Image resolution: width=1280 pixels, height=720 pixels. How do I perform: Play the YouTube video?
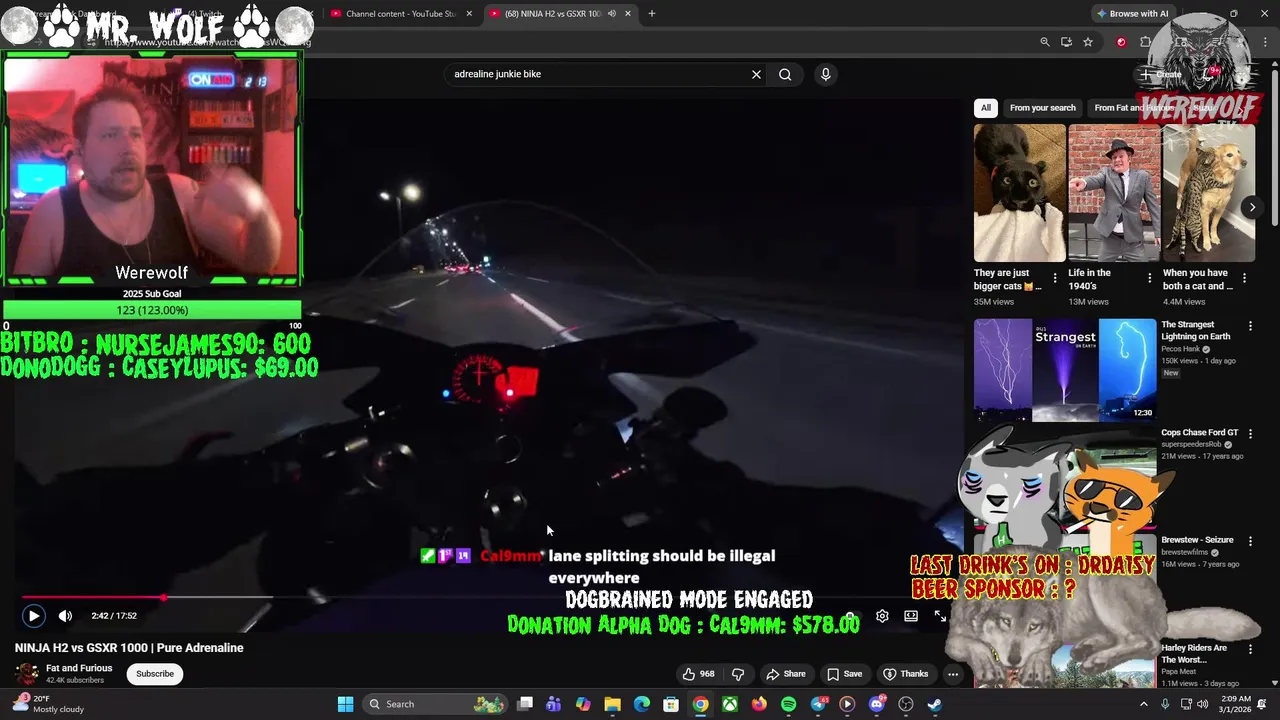[x=33, y=616]
